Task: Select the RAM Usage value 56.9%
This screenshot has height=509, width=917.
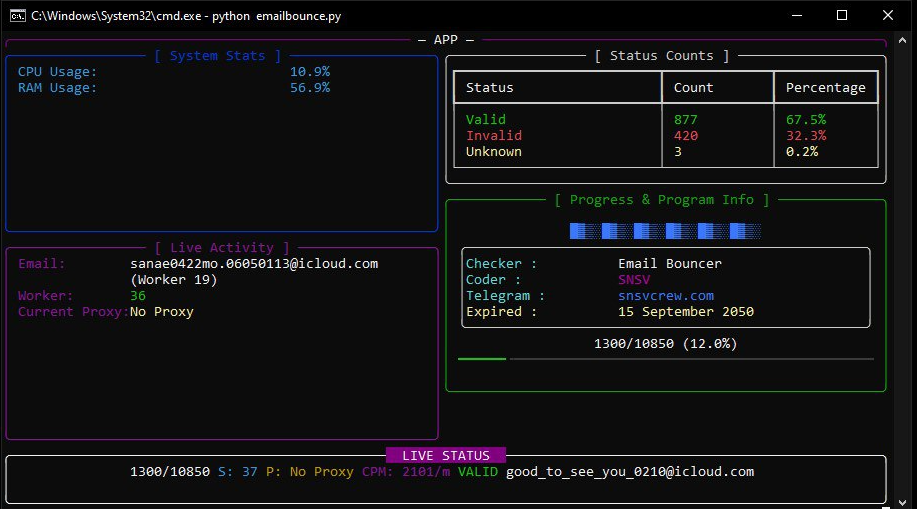Action: [310, 88]
